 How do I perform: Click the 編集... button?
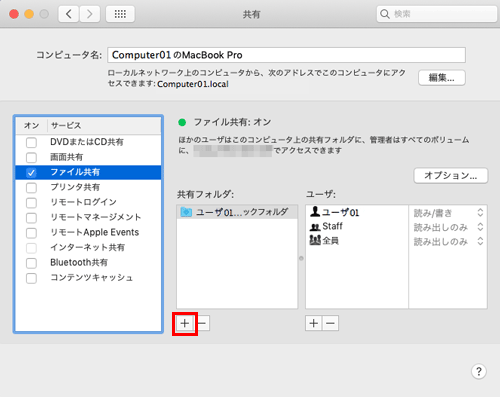click(x=442, y=78)
